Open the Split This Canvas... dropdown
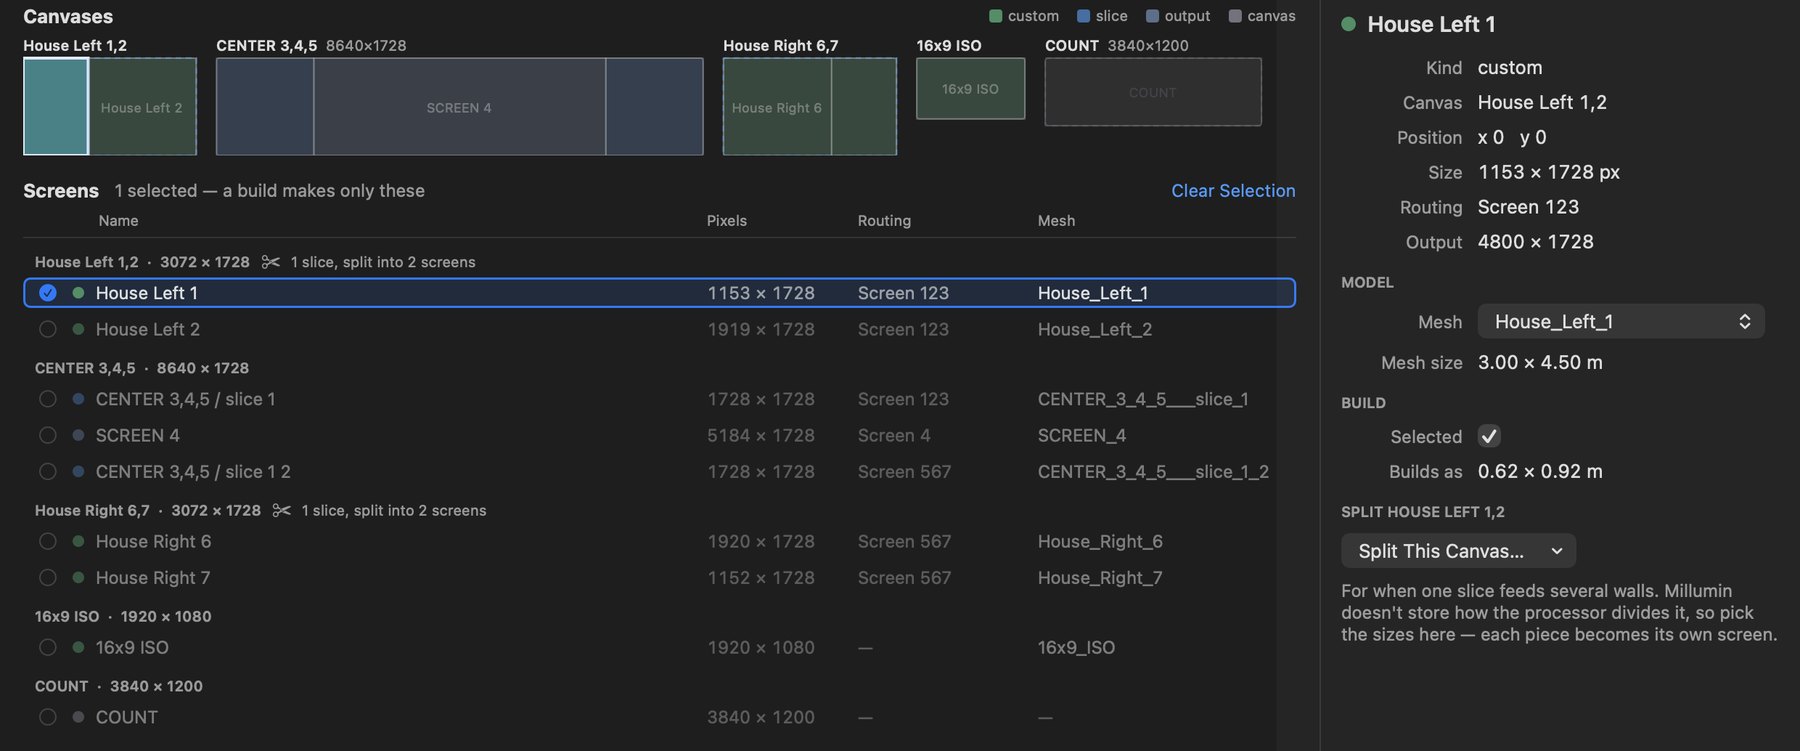1800x751 pixels. (x=1458, y=551)
